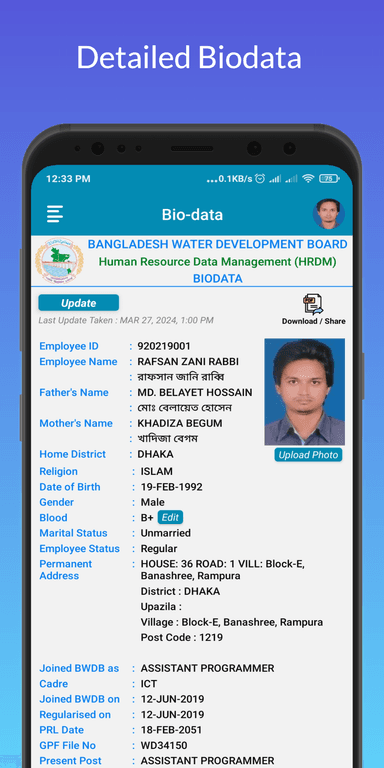The width and height of the screenshot is (384, 768).
Task: Select the Permanent Address label
Action: pos(66,570)
